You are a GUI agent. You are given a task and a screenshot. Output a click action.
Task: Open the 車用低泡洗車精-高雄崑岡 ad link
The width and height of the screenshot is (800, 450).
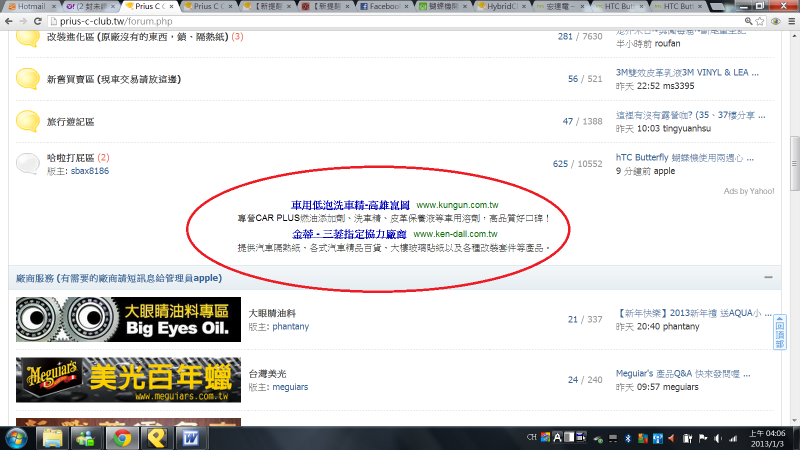(x=351, y=205)
